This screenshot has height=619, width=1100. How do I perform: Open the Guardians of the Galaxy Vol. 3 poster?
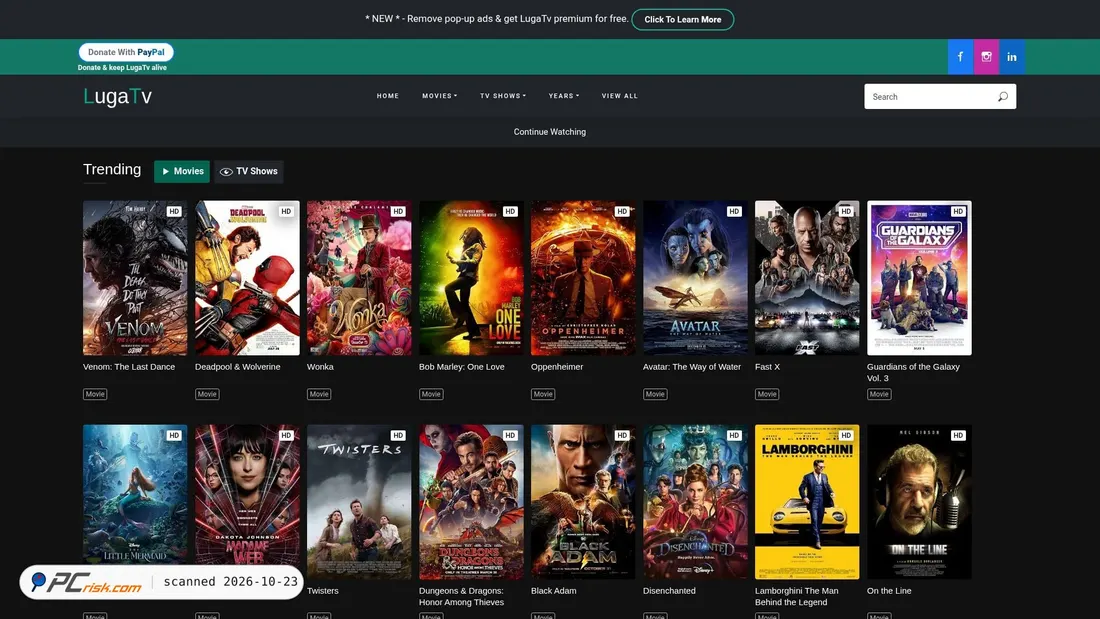[x=919, y=278]
